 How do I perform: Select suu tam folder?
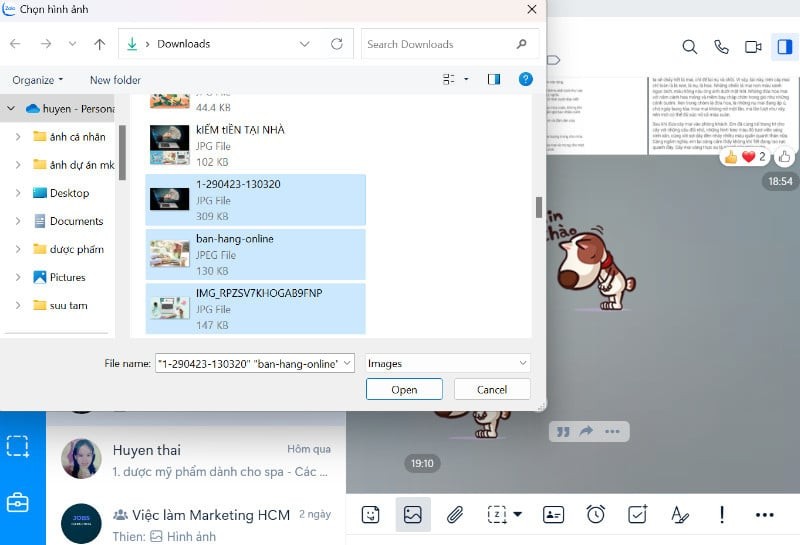pos(60,305)
